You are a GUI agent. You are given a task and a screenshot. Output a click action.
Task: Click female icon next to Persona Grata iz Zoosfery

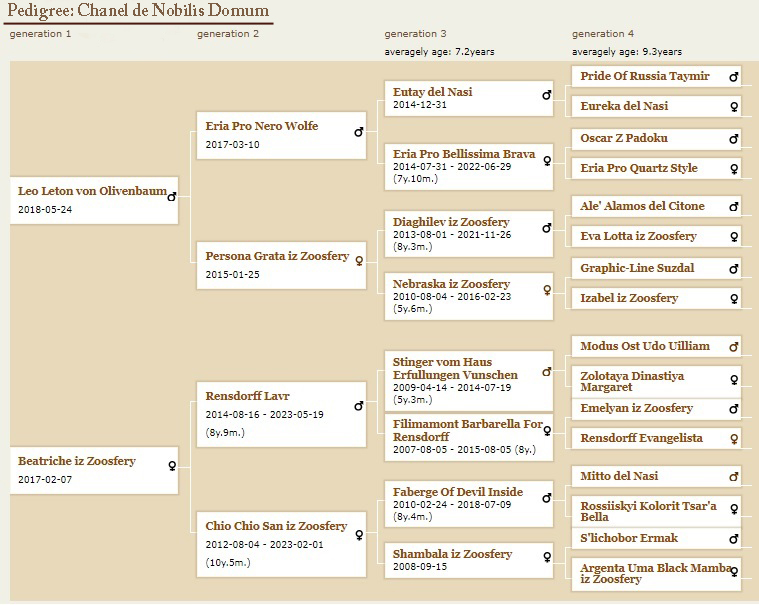tap(359, 261)
